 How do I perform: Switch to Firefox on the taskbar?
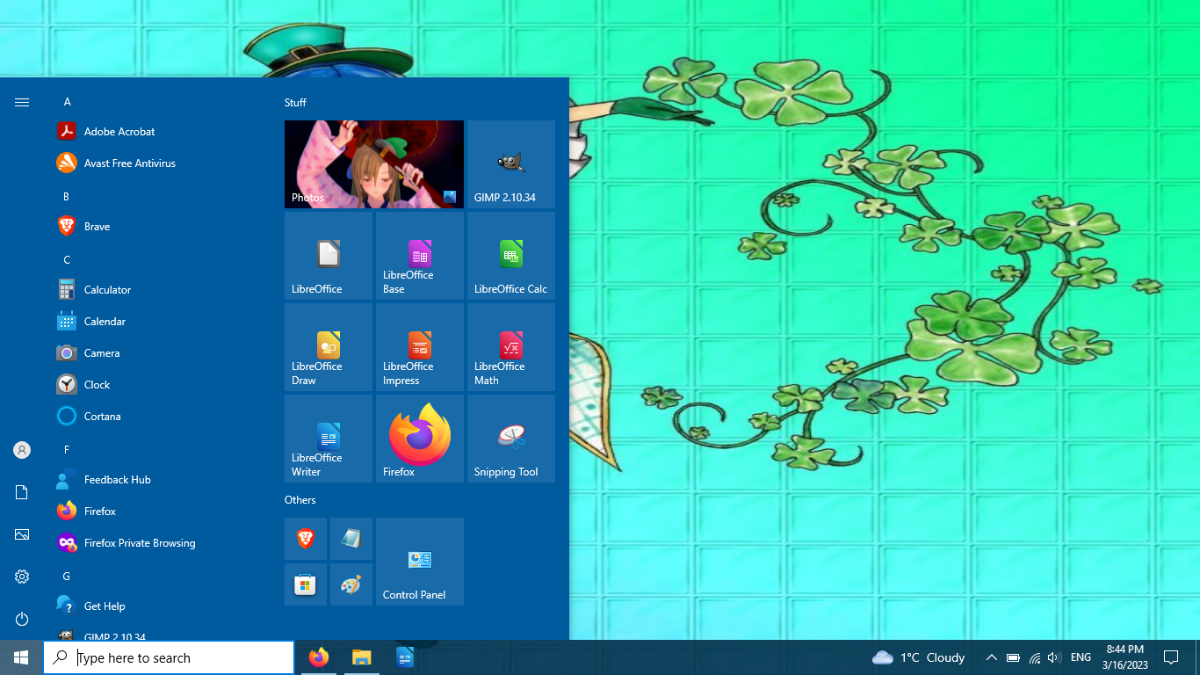(319, 657)
